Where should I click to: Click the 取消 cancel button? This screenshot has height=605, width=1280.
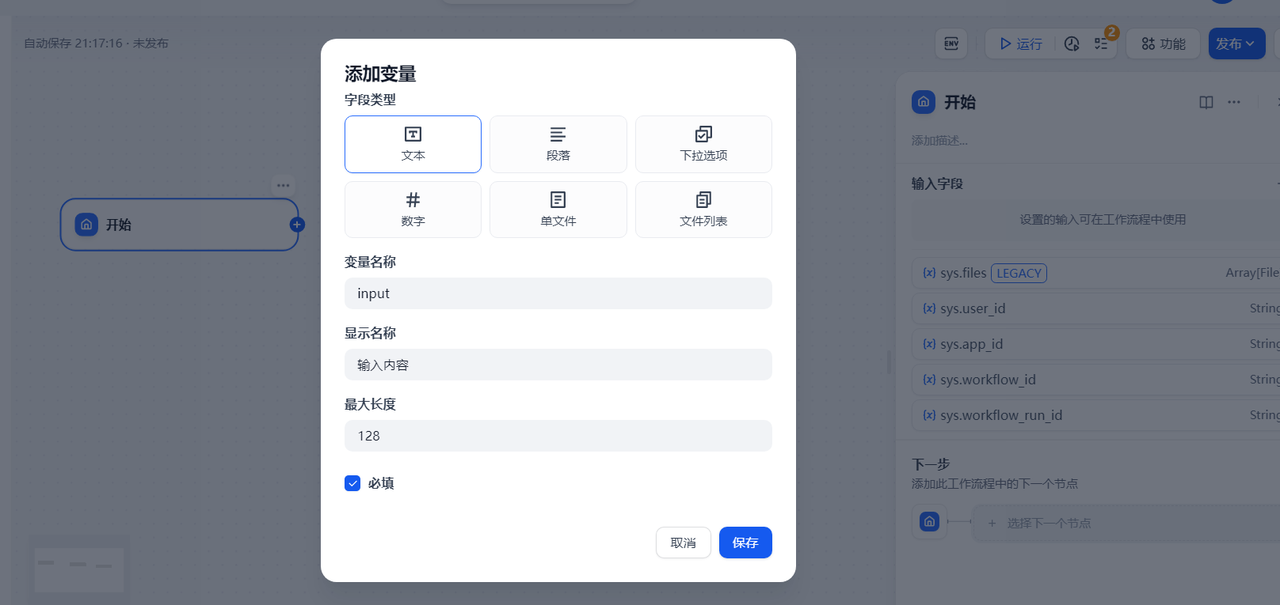683,542
